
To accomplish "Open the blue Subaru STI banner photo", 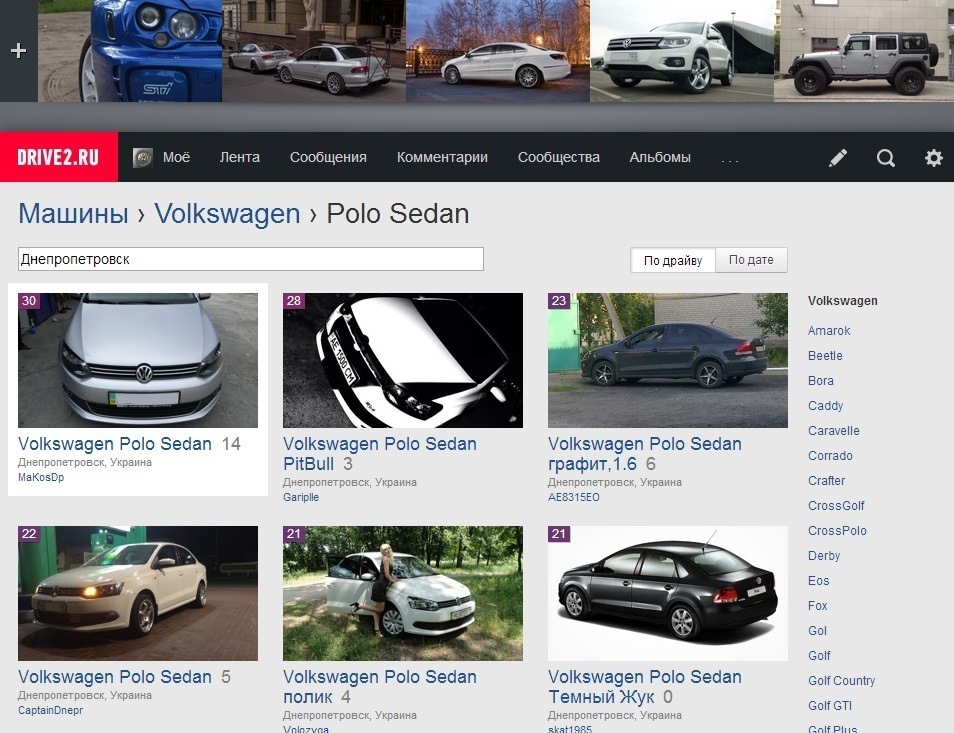I will tap(130, 50).
